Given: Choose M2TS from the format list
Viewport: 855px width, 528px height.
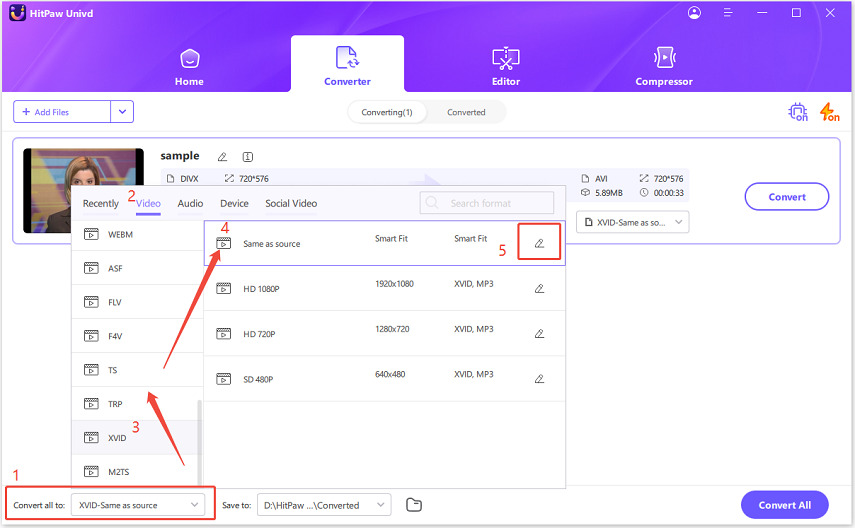Looking at the screenshot, I should click(x=134, y=472).
